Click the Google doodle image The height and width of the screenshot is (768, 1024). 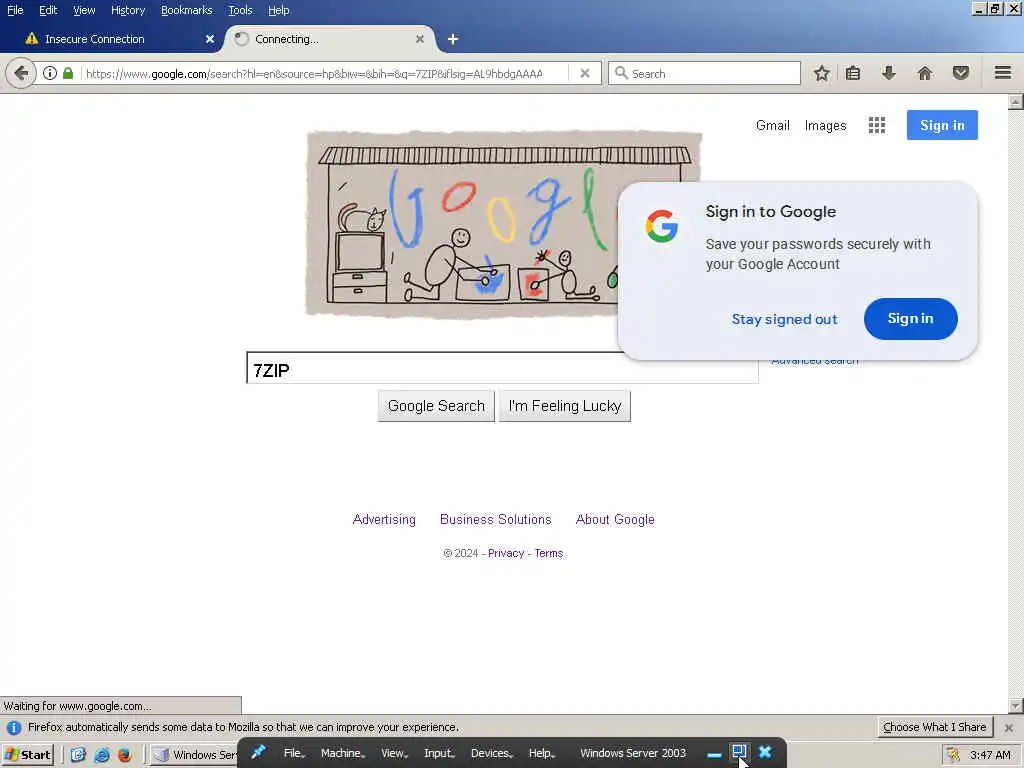click(503, 224)
